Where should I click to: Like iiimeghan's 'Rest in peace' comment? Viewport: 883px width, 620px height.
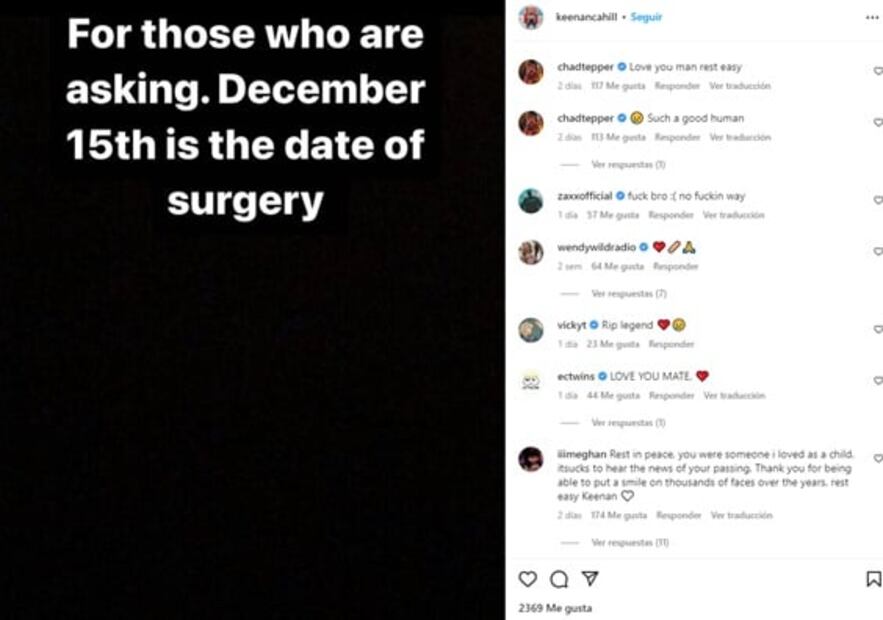[877, 458]
